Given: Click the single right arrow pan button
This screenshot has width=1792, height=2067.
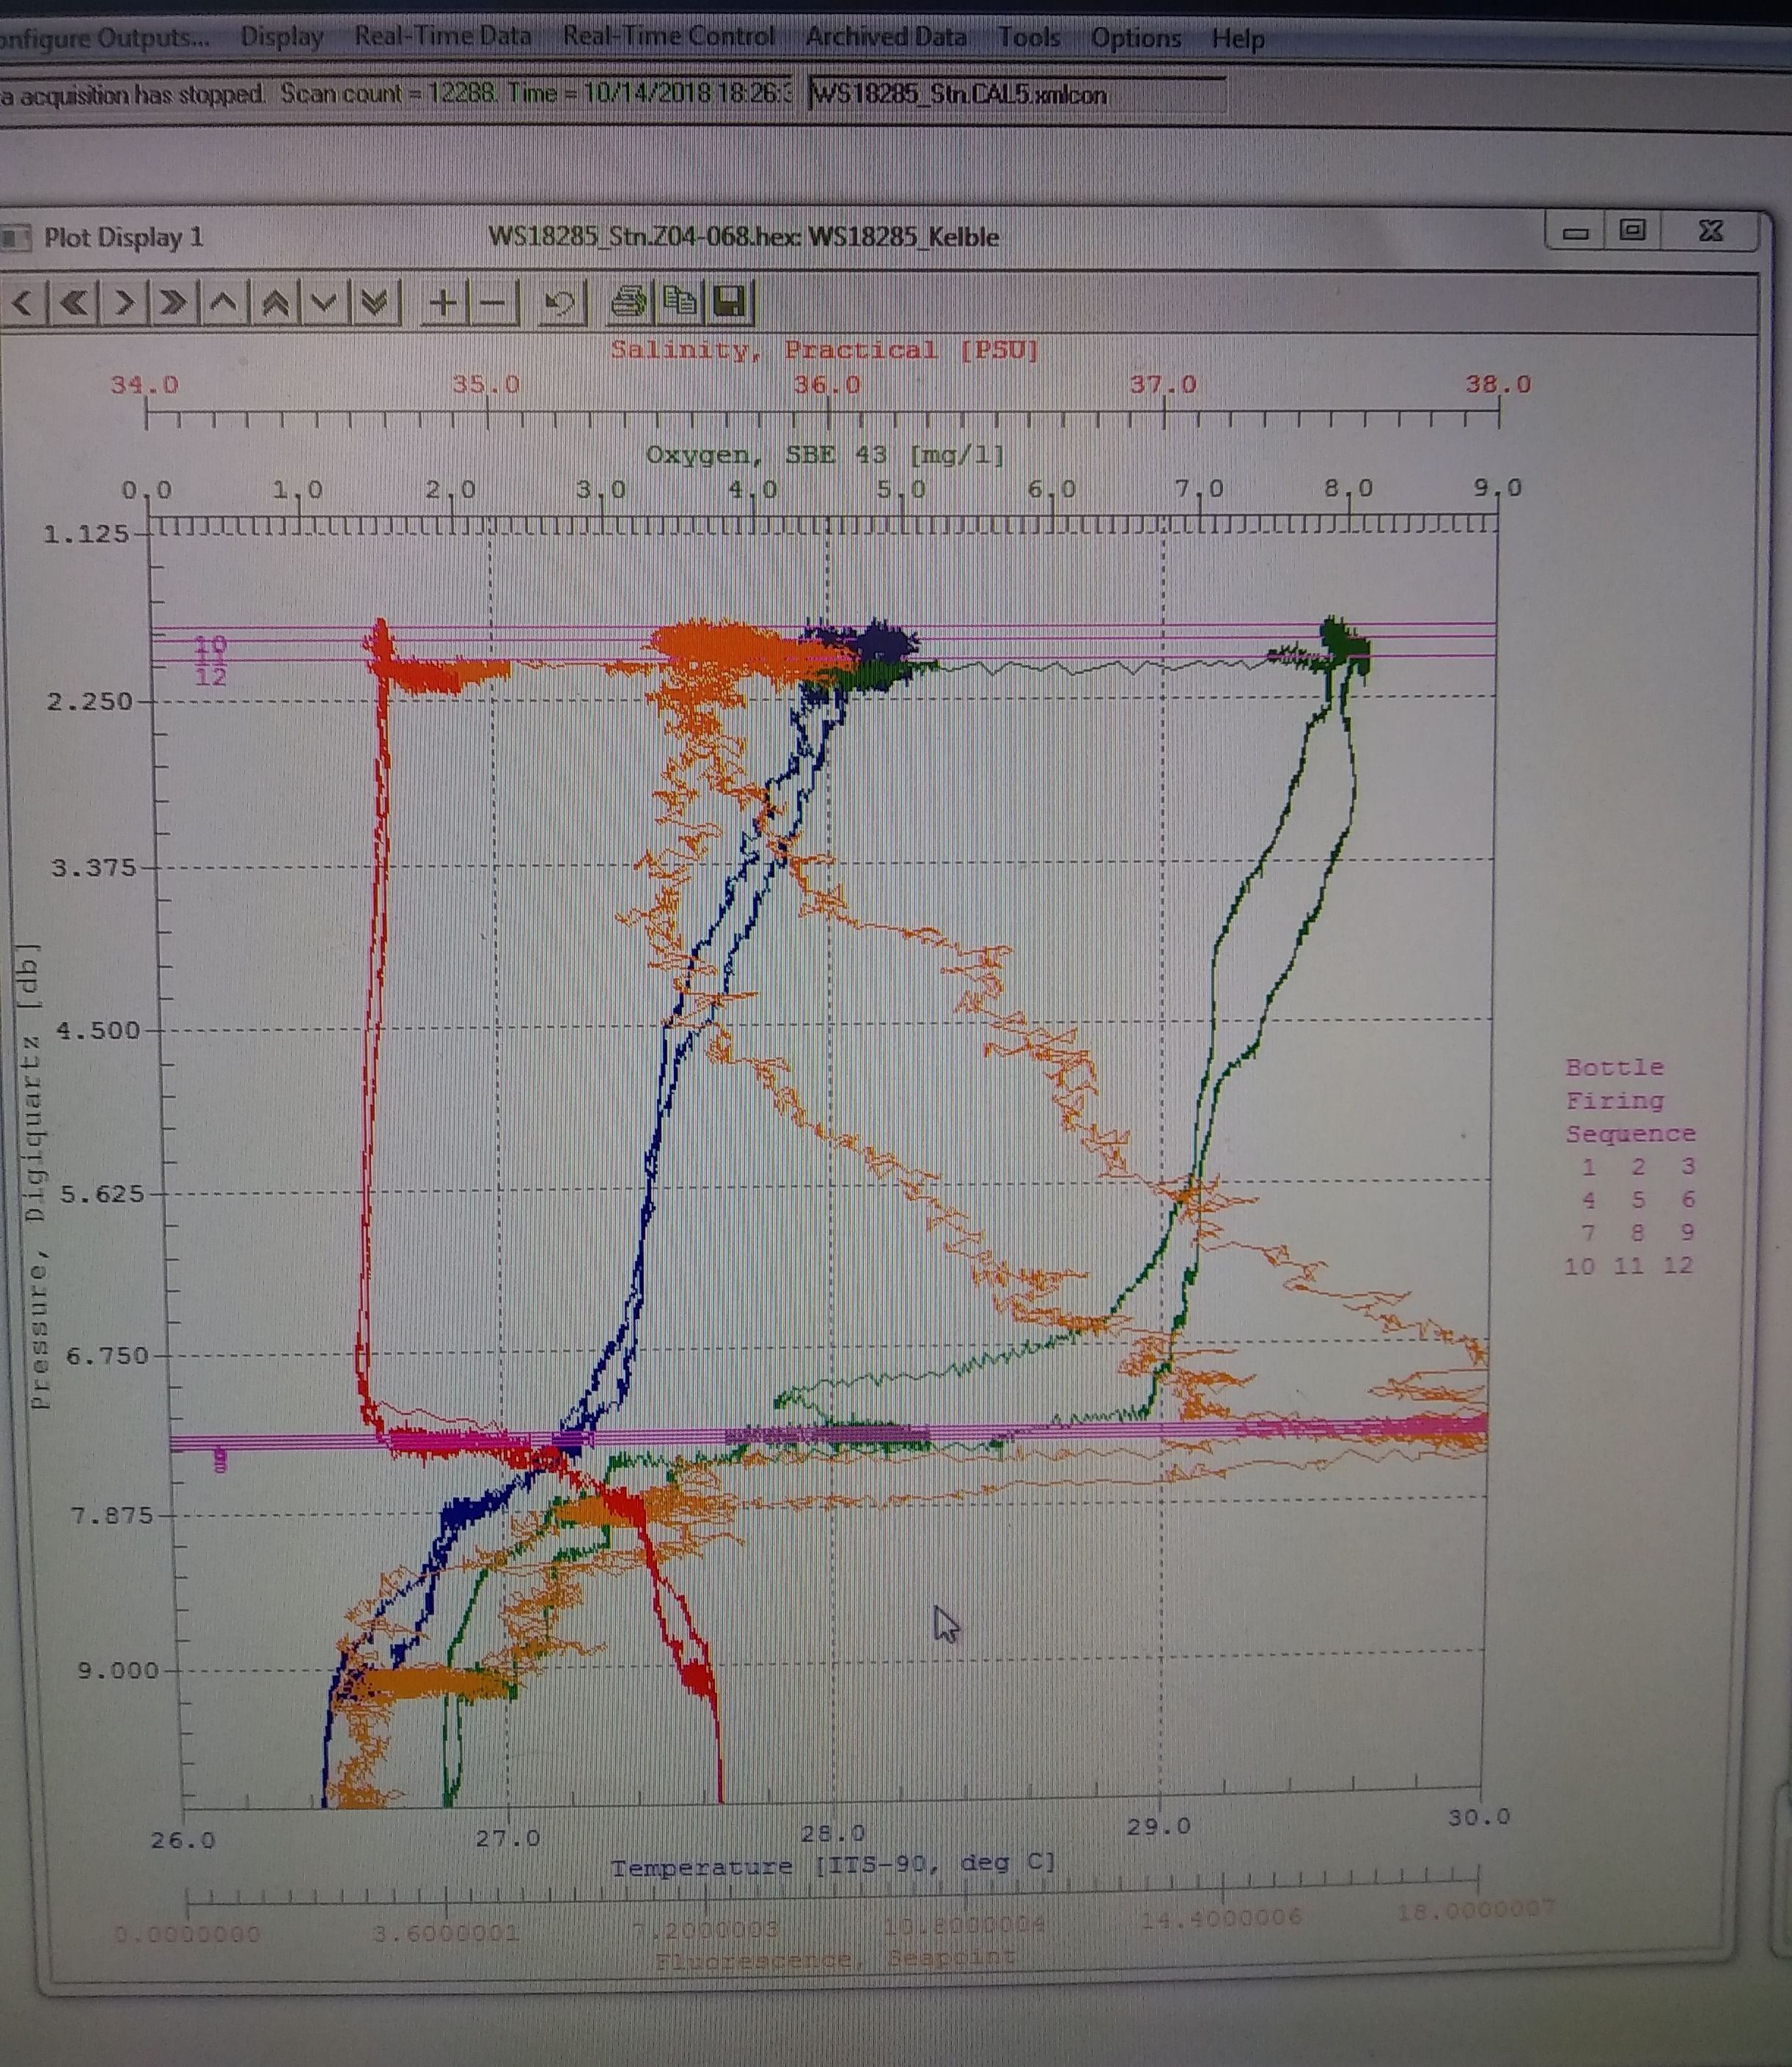Looking at the screenshot, I should click(124, 302).
